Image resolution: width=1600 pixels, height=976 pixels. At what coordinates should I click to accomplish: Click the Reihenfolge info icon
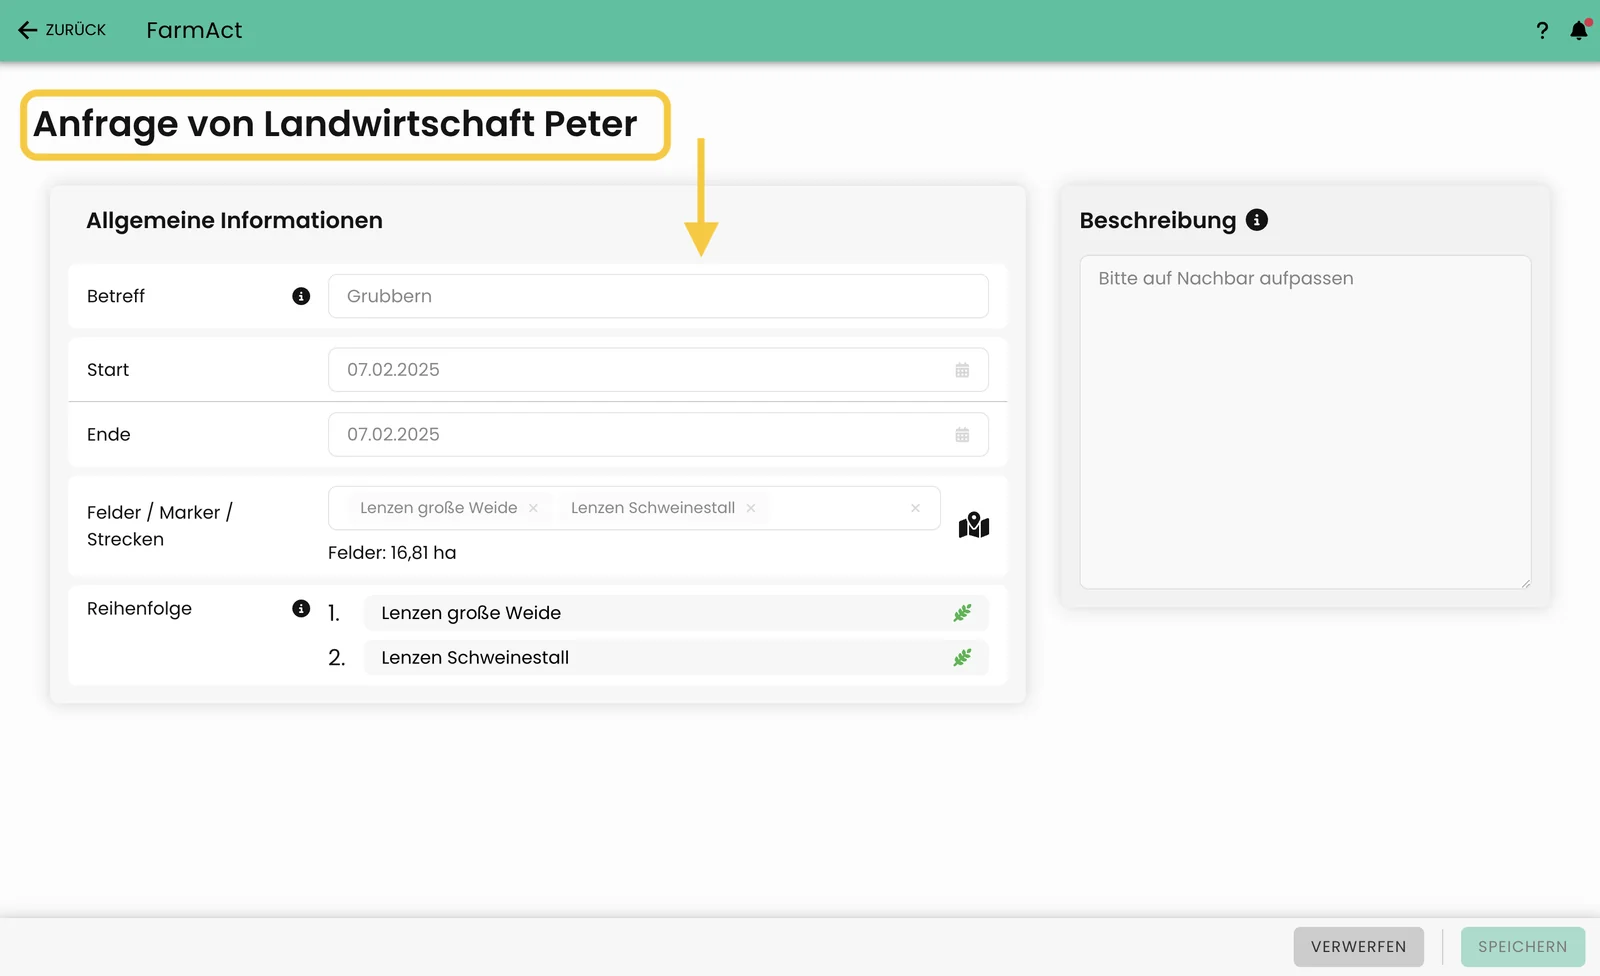301,608
